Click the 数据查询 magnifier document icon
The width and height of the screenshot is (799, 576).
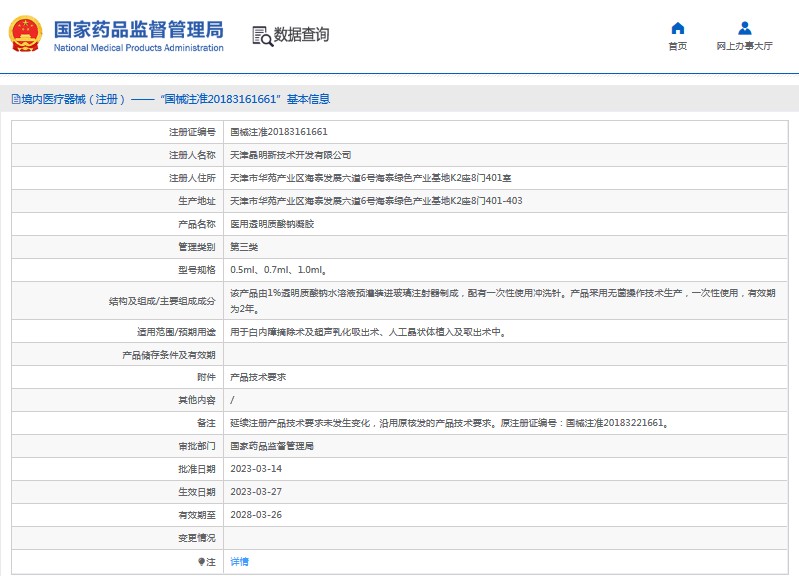tap(262, 35)
